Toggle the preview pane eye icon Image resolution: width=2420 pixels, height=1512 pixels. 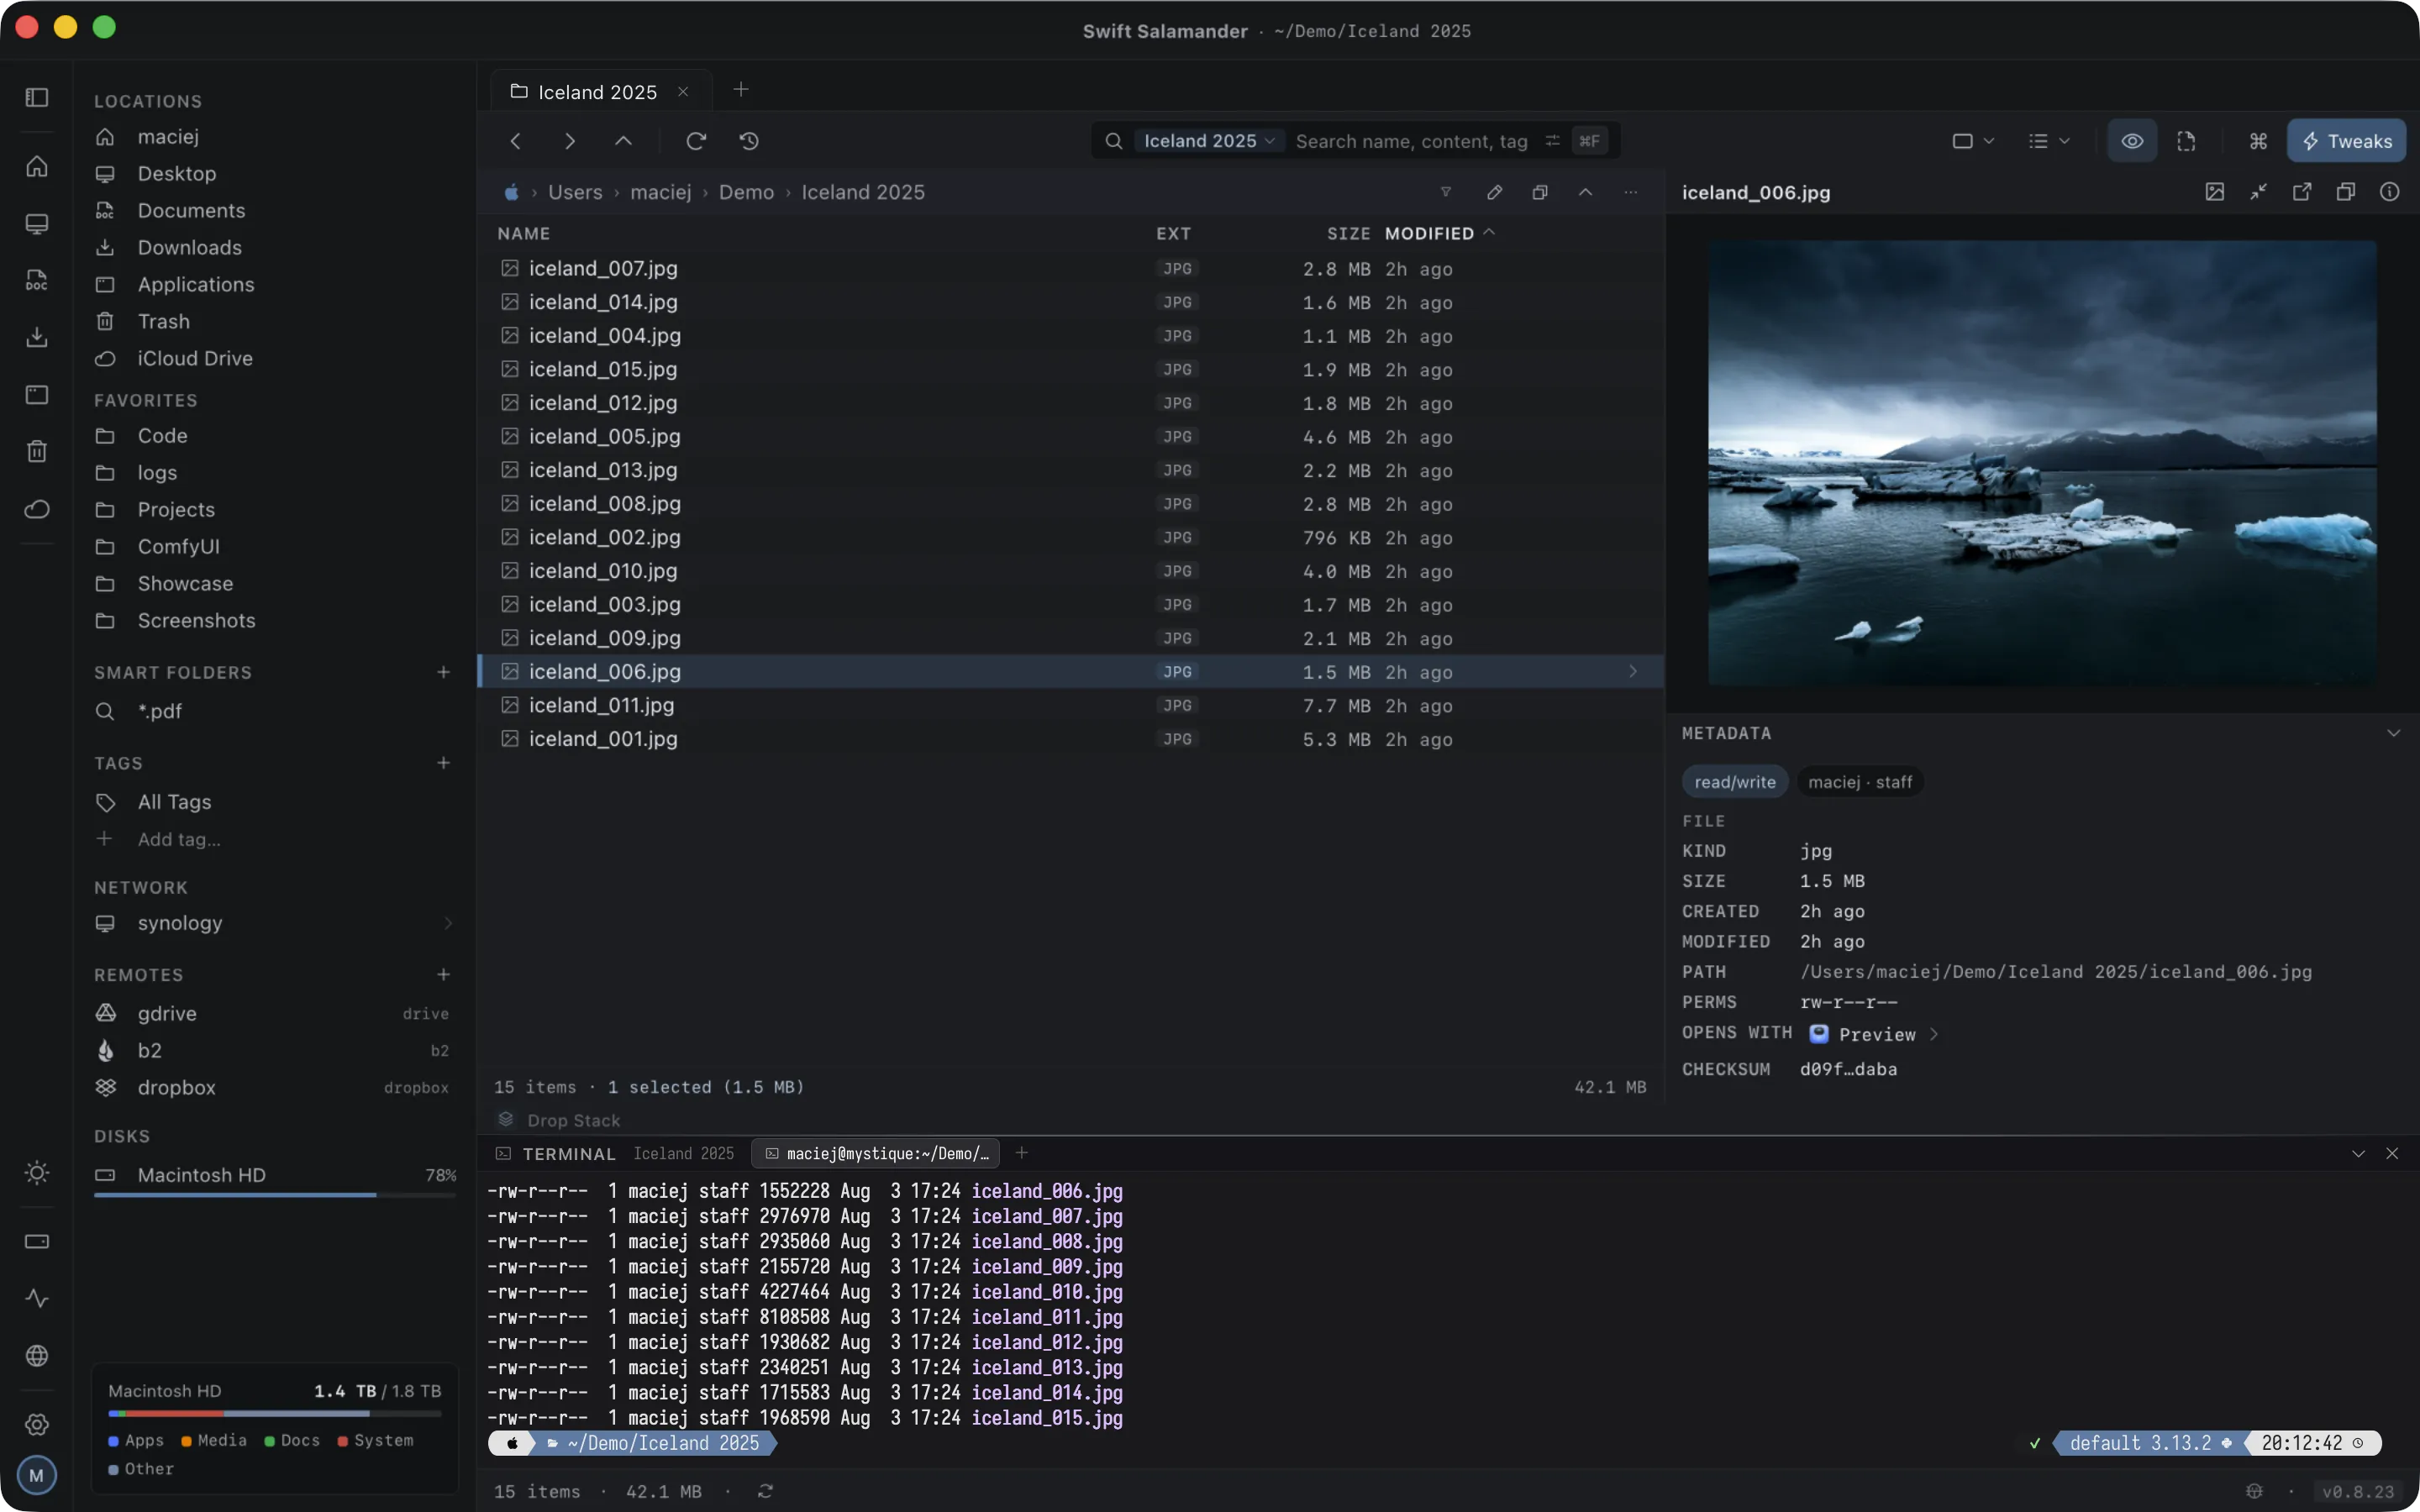point(2132,141)
